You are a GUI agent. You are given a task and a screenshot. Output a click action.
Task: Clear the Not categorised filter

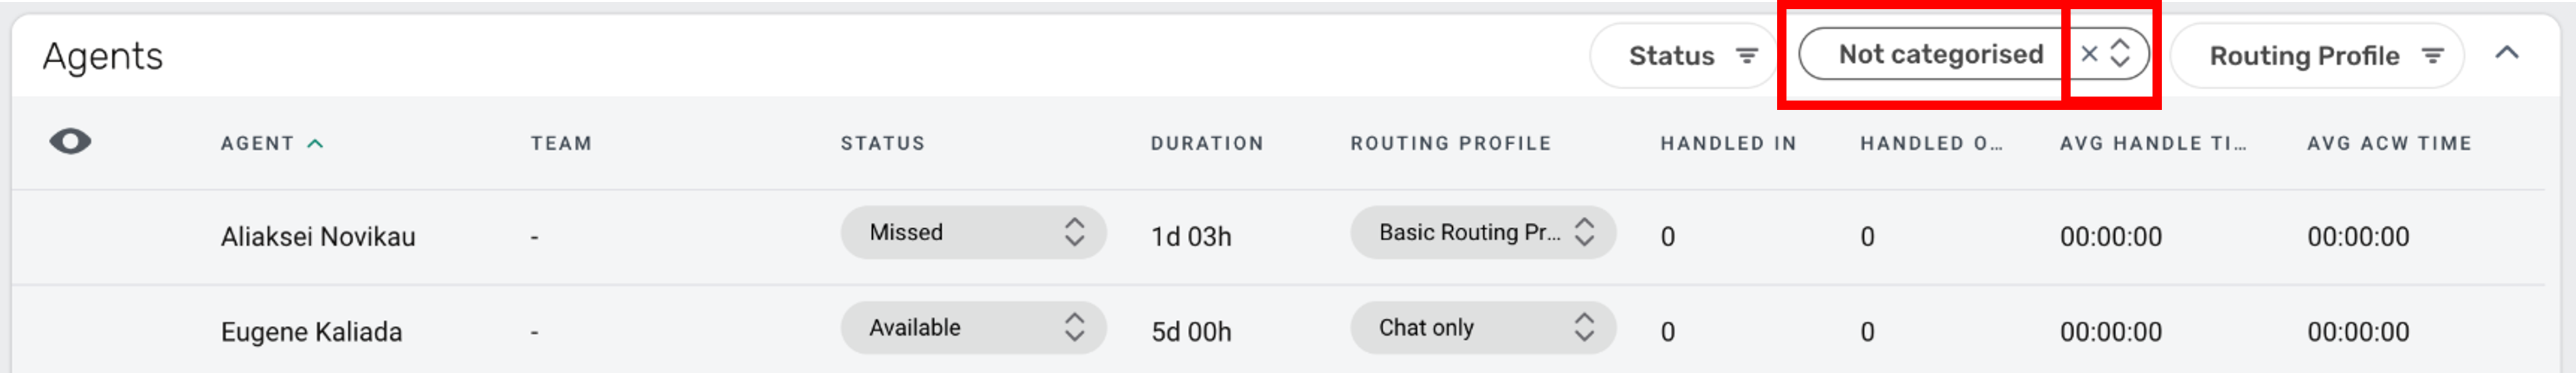click(x=2089, y=54)
